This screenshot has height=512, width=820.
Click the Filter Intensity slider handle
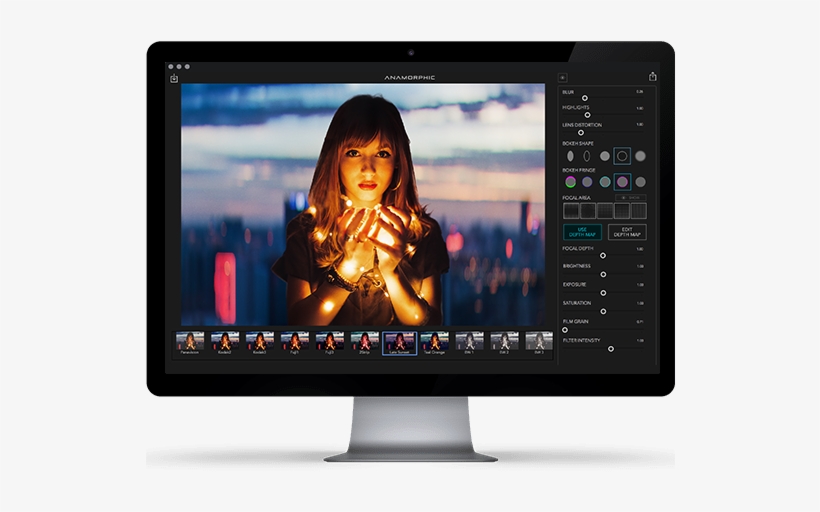pyautogui.click(x=611, y=348)
